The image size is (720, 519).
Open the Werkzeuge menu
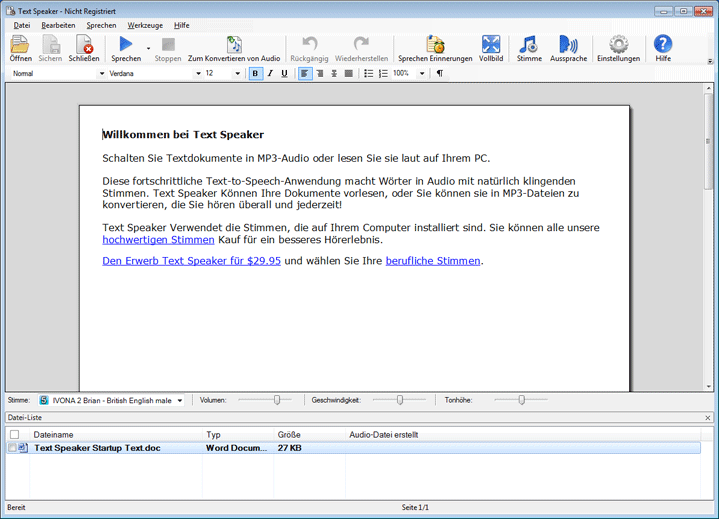pos(145,25)
